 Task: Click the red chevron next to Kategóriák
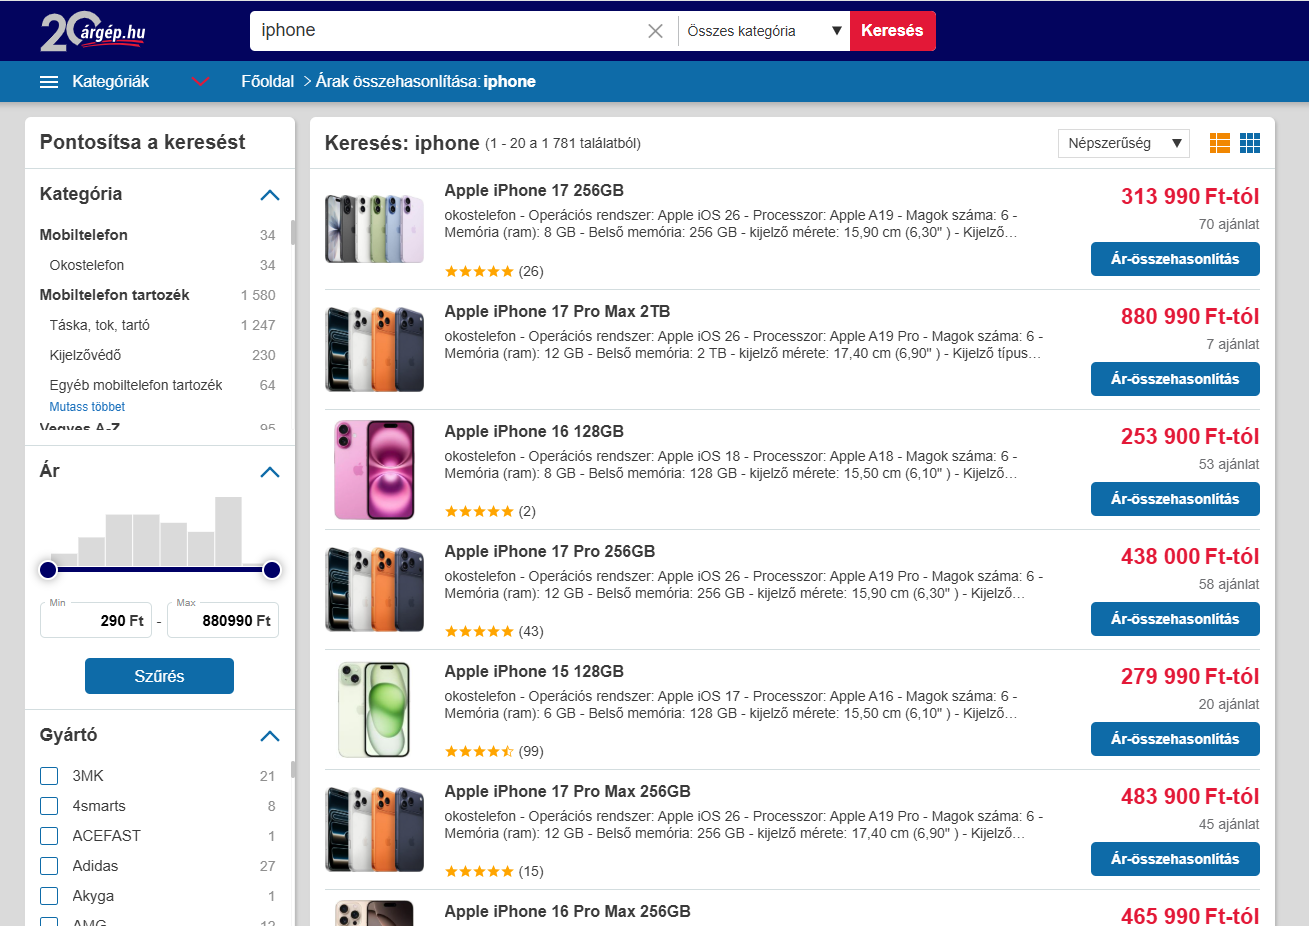pos(201,82)
